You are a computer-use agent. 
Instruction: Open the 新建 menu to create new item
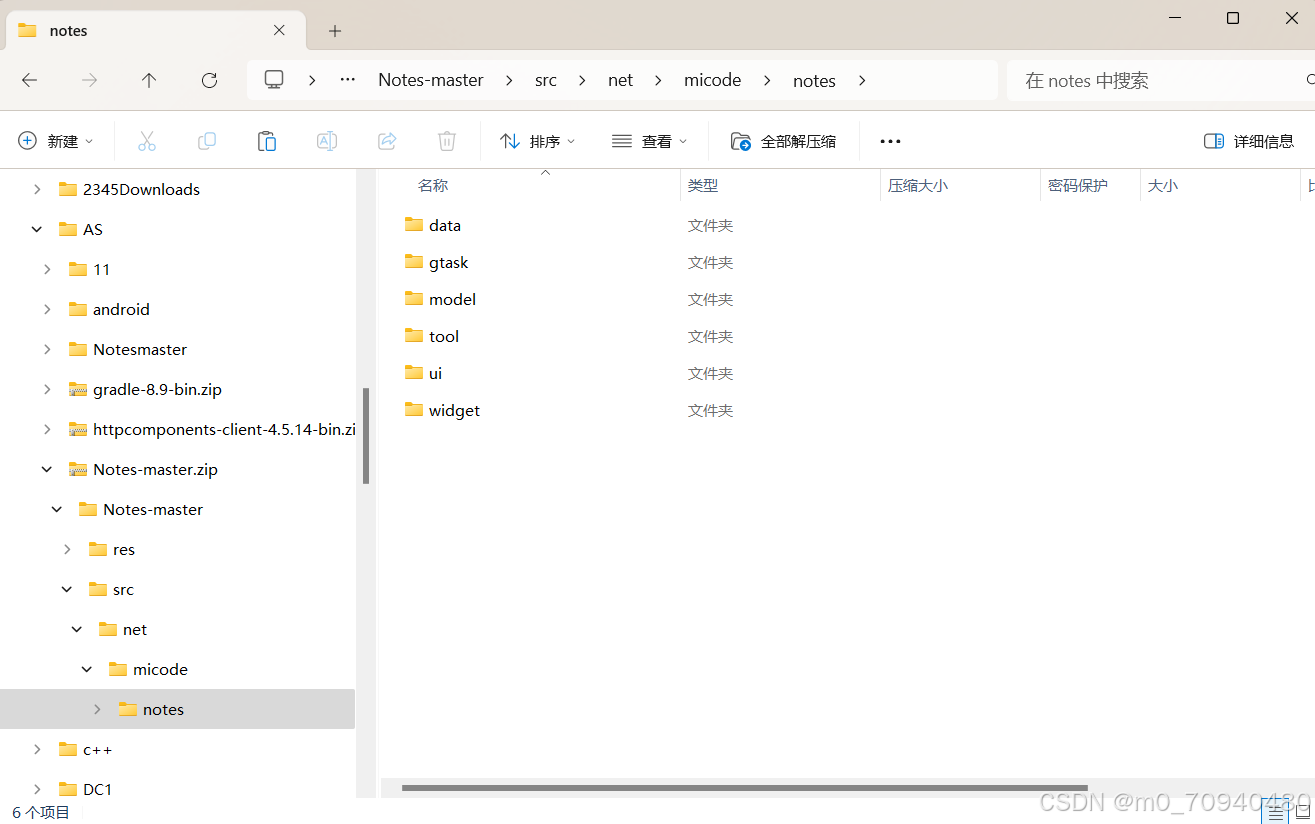pos(57,140)
